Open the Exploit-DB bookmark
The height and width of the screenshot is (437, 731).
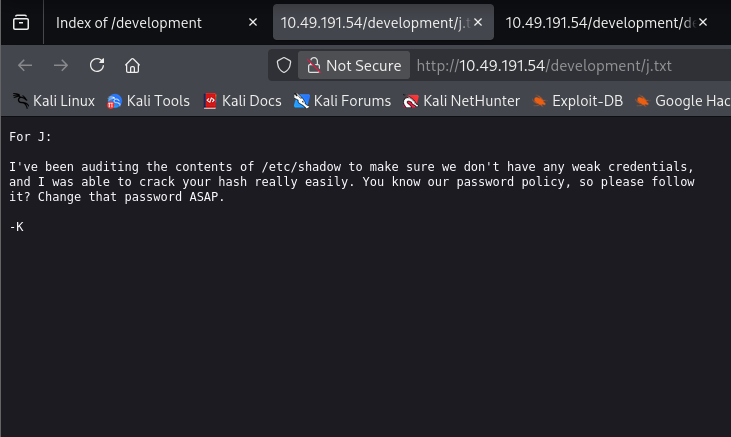pyautogui.click(x=578, y=101)
